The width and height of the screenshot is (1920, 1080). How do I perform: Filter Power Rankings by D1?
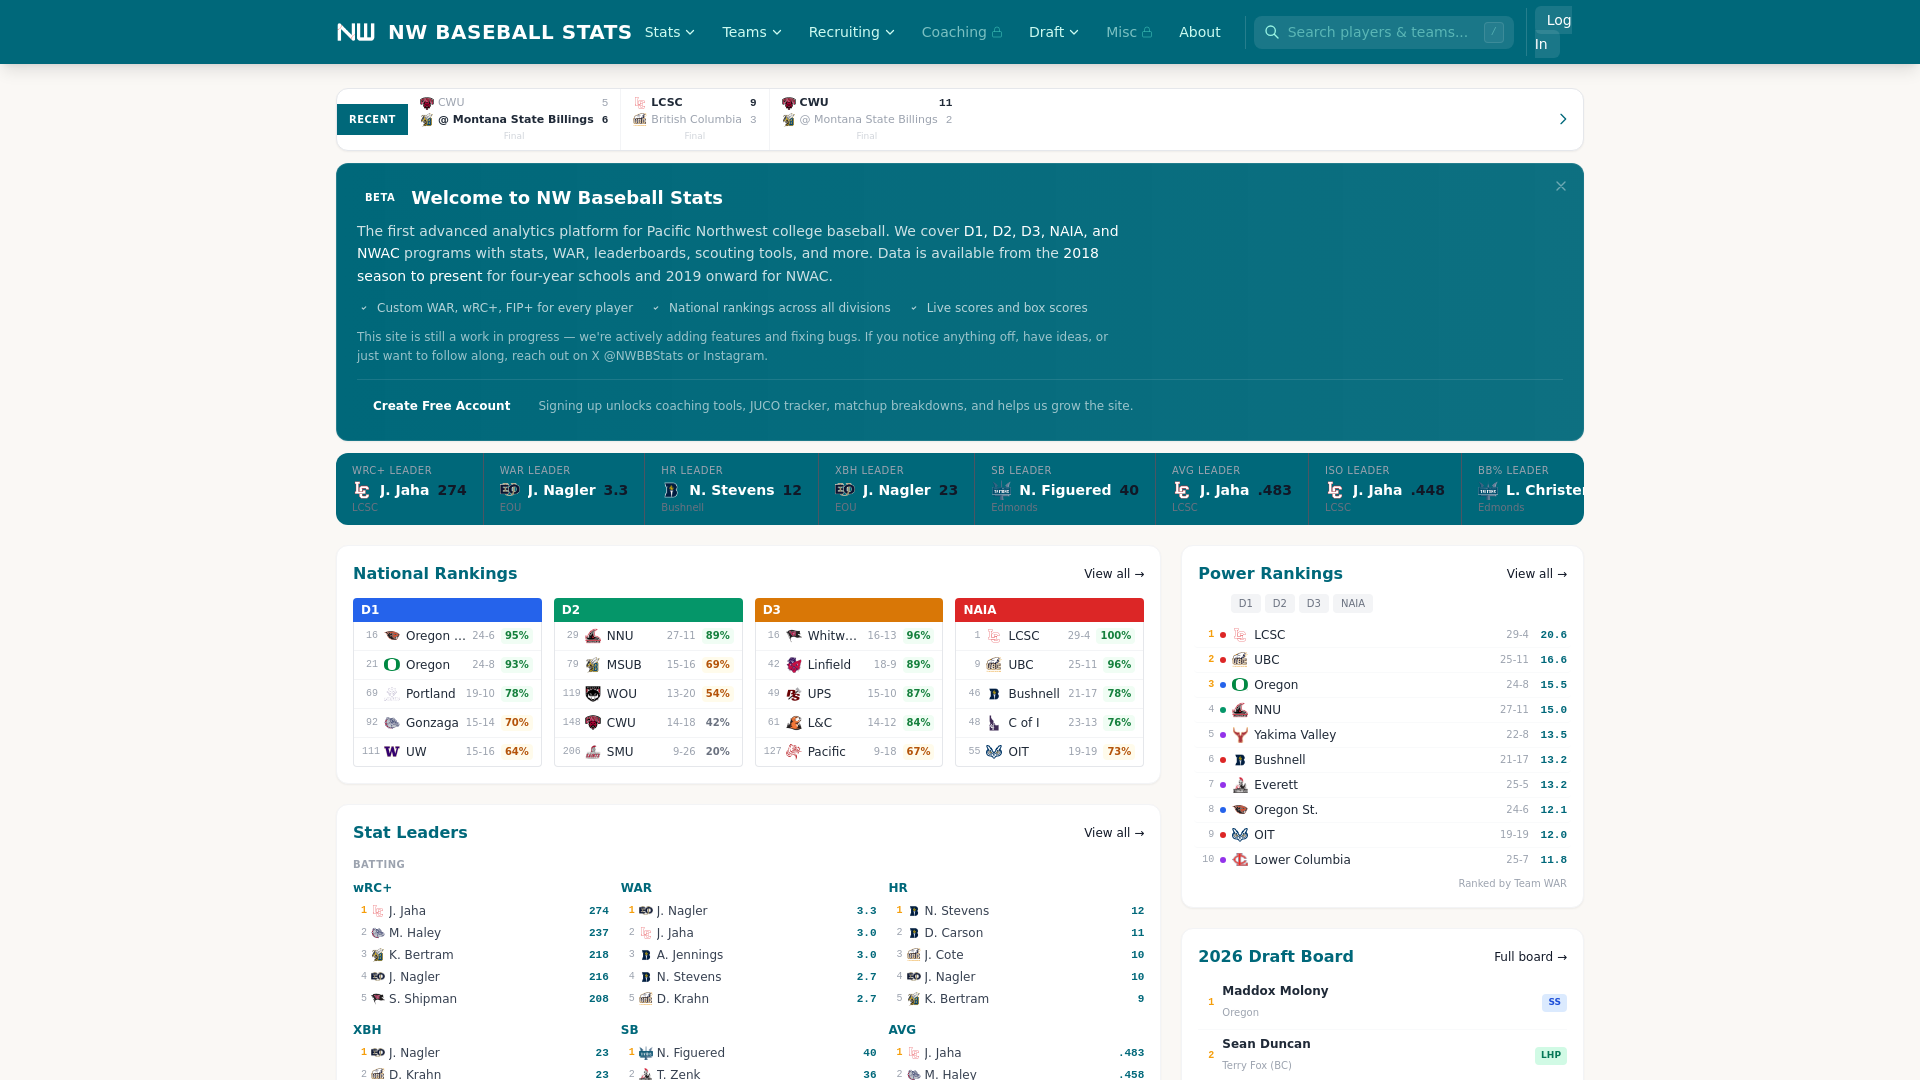coord(1245,603)
